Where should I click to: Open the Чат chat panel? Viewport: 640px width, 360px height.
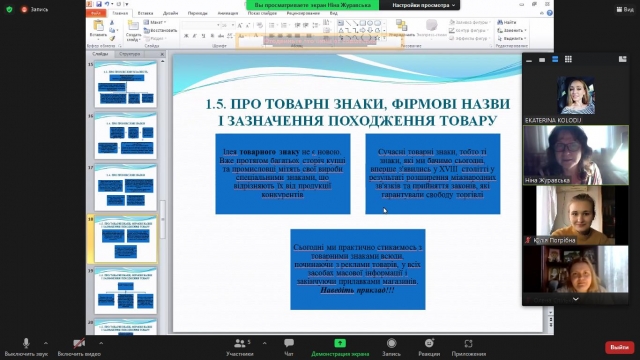pyautogui.click(x=289, y=347)
